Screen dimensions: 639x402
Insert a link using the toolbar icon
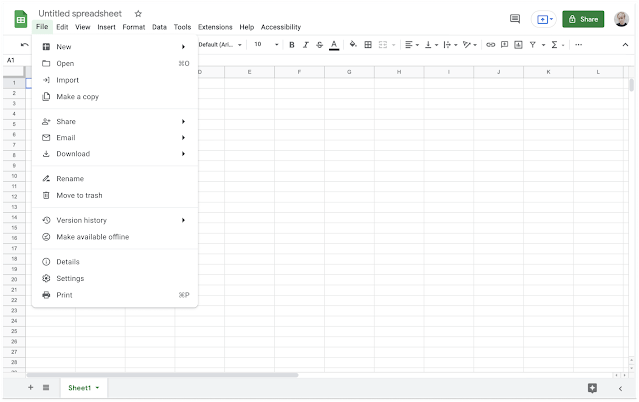coord(491,45)
